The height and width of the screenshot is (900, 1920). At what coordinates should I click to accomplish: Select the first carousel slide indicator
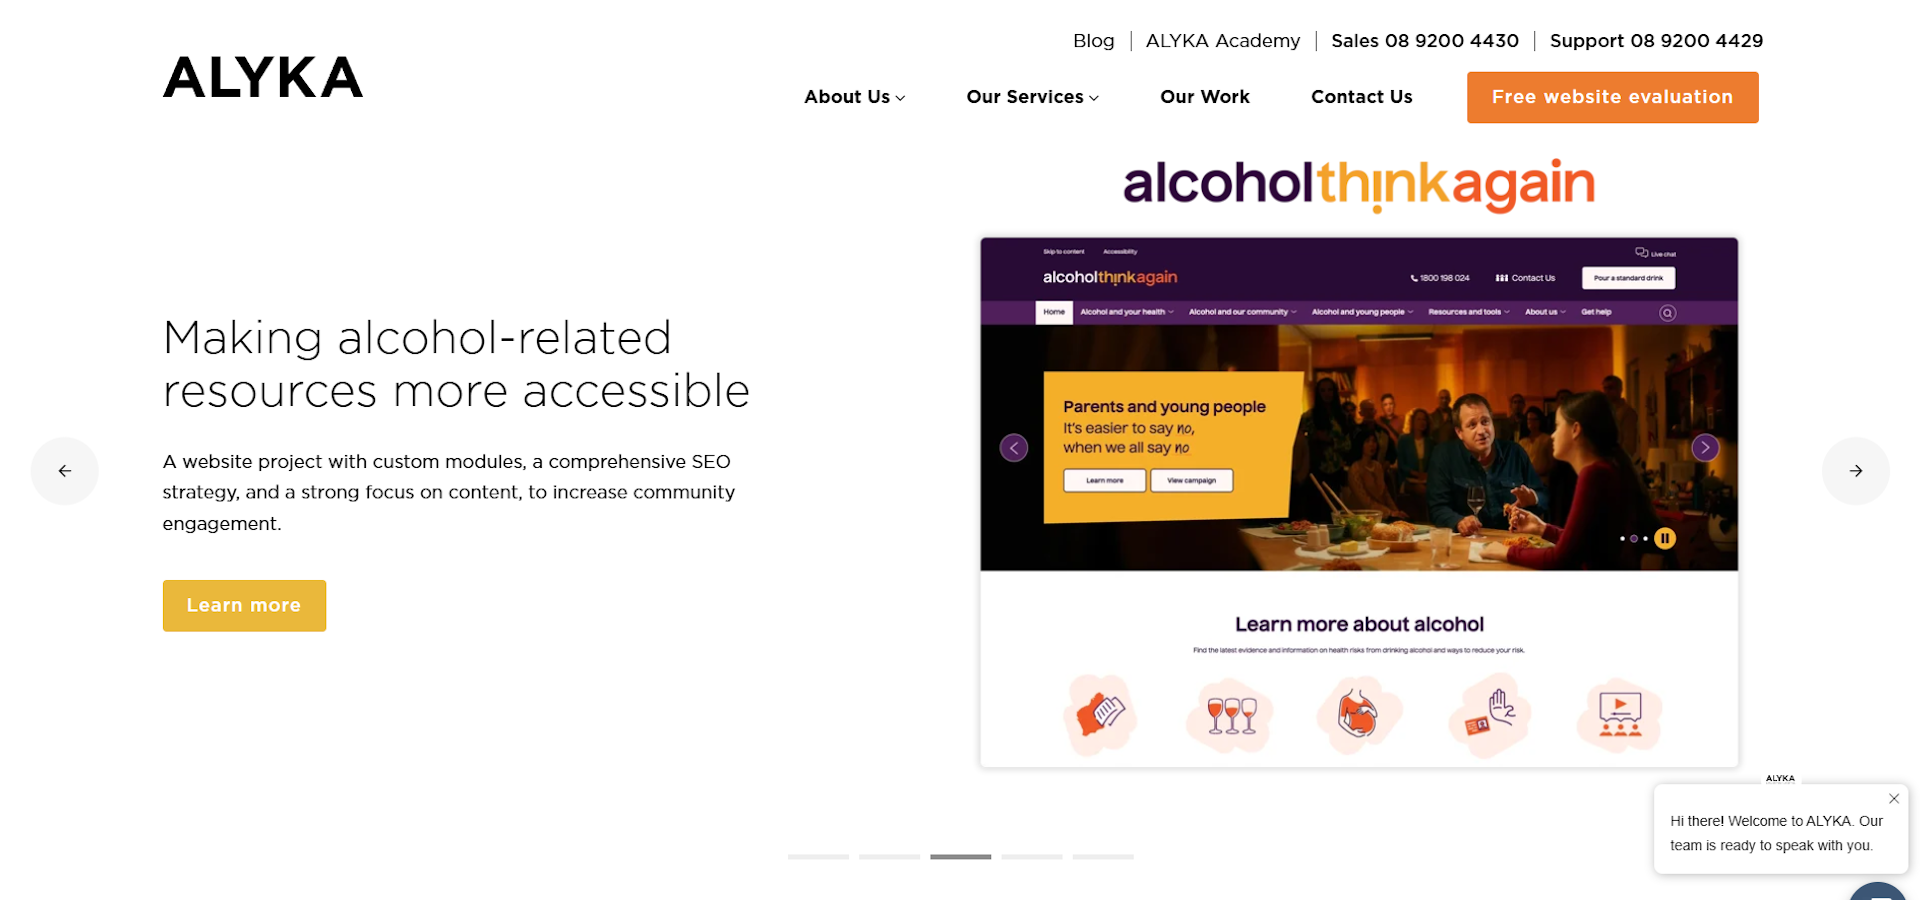[x=818, y=857]
